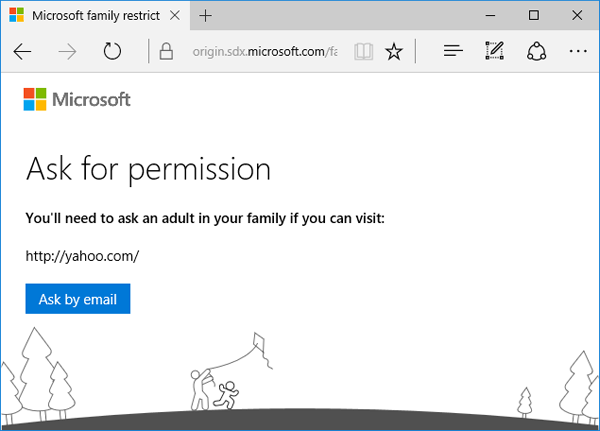This screenshot has height=431, width=600.
Task: Click the lock icon in address bar
Action: [166, 51]
